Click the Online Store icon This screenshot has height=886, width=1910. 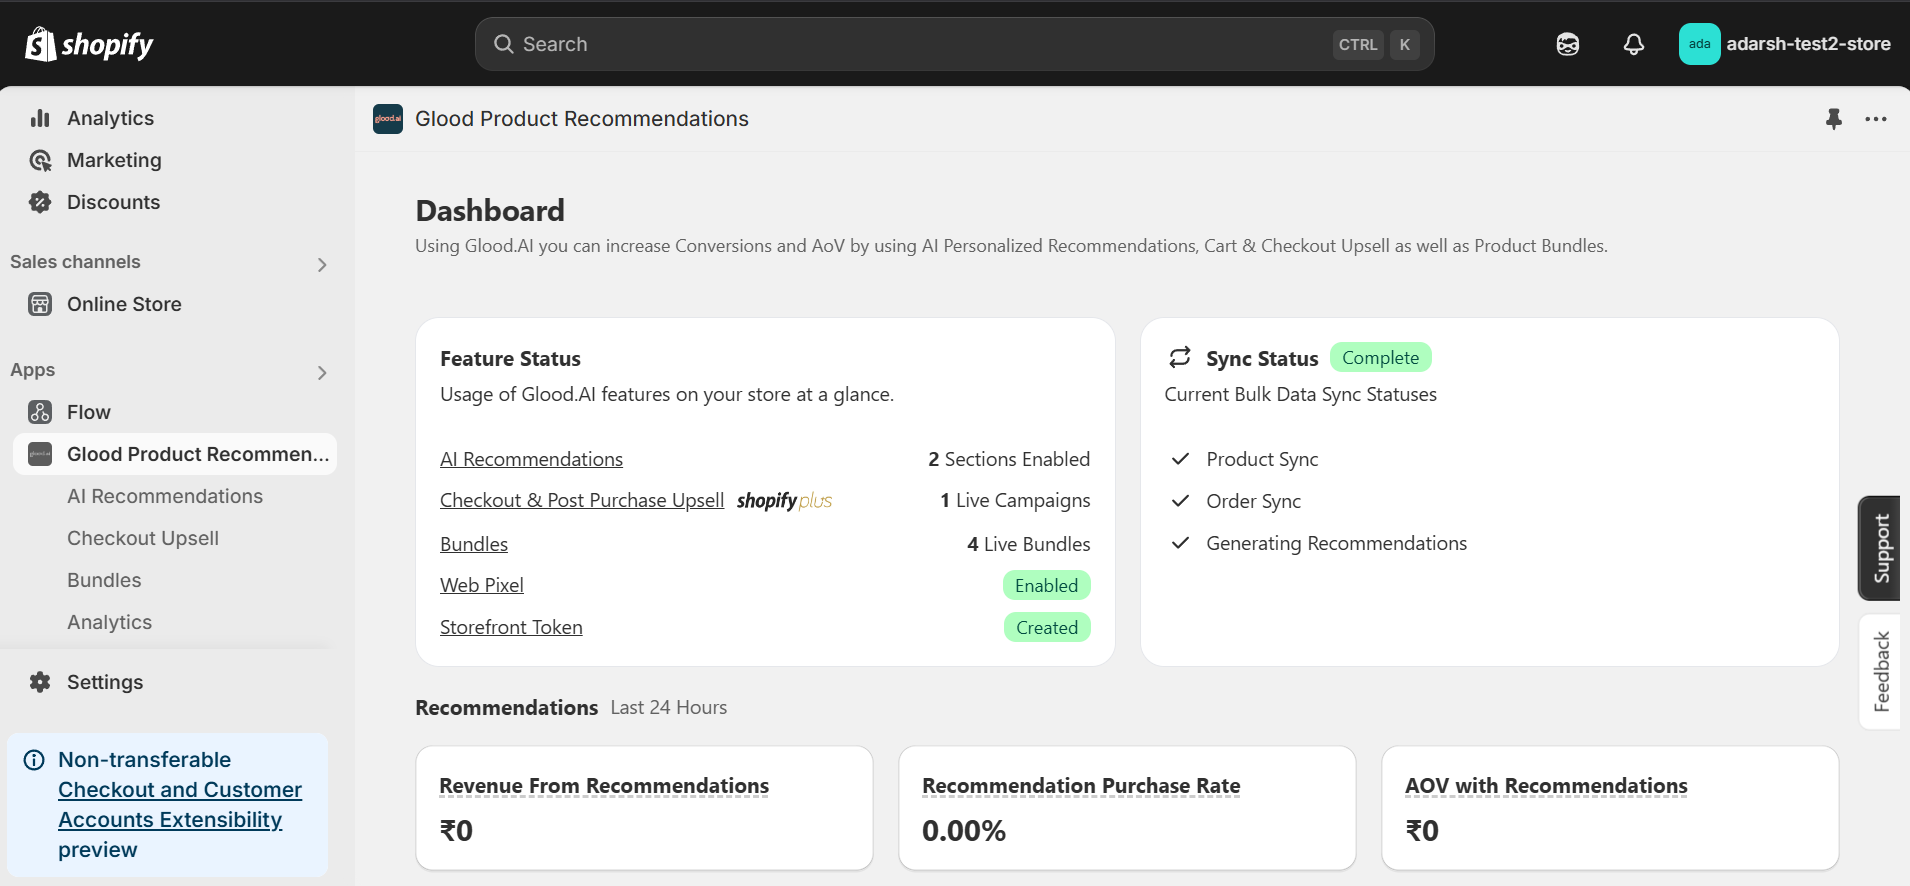point(40,304)
